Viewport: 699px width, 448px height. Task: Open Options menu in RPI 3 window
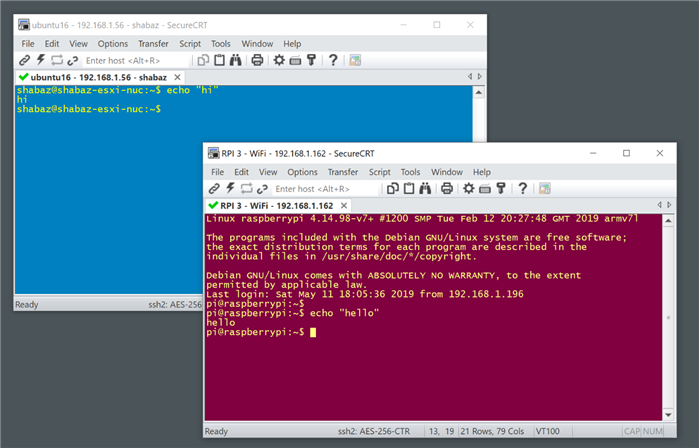click(302, 172)
